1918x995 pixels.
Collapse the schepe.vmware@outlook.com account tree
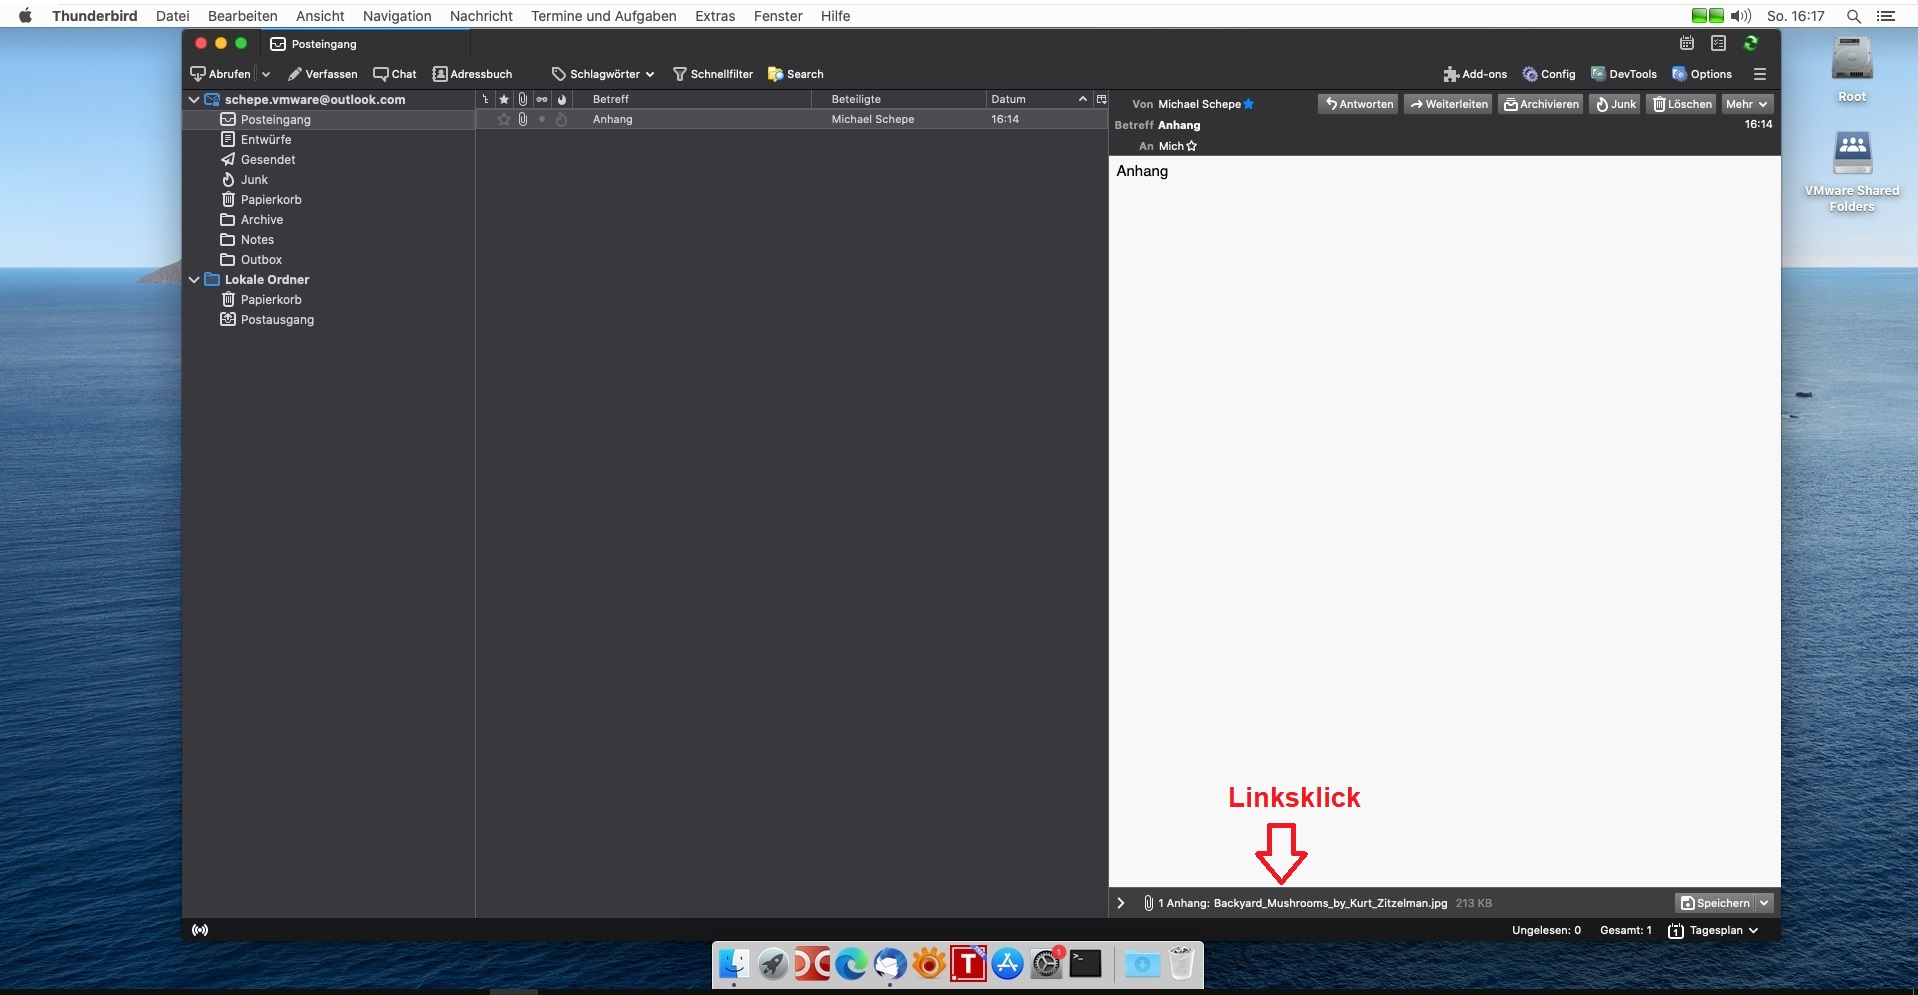tap(194, 100)
